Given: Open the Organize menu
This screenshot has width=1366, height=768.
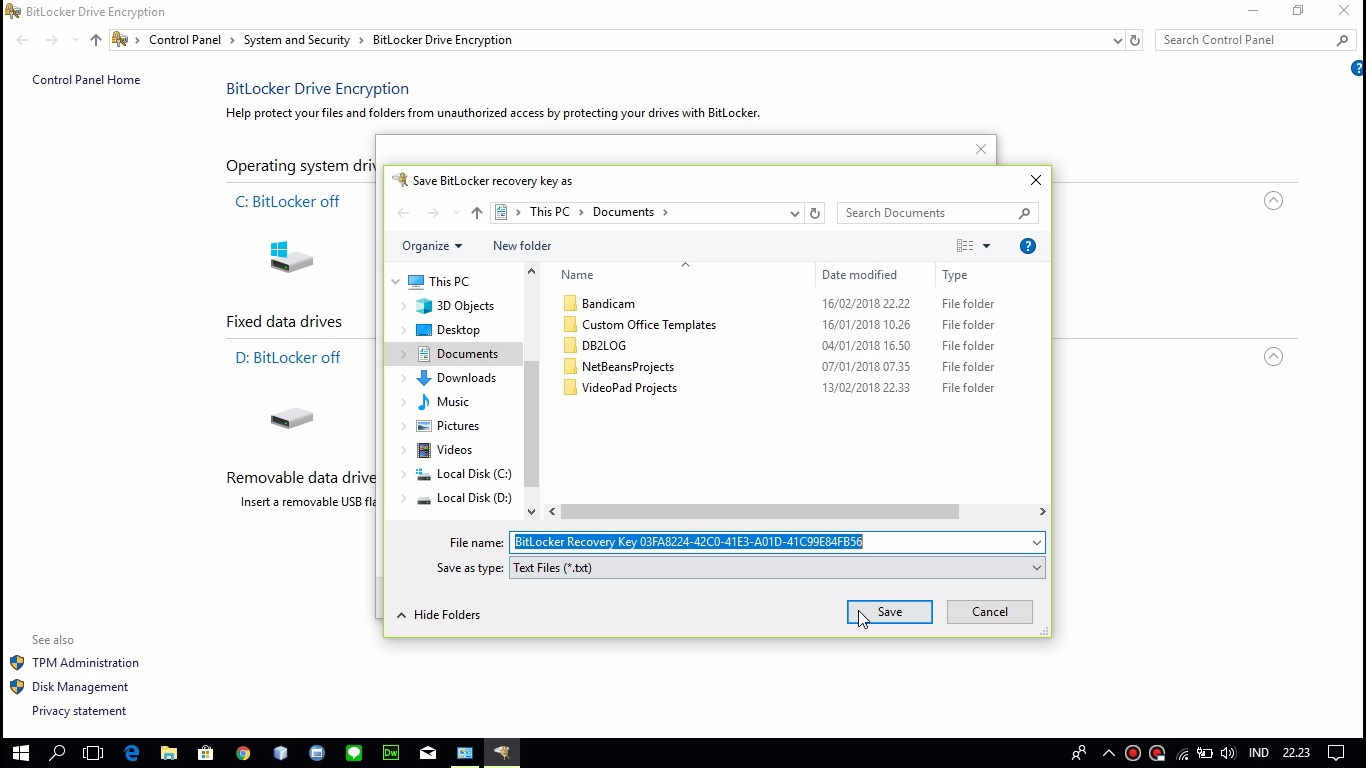Looking at the screenshot, I should click(x=431, y=246).
